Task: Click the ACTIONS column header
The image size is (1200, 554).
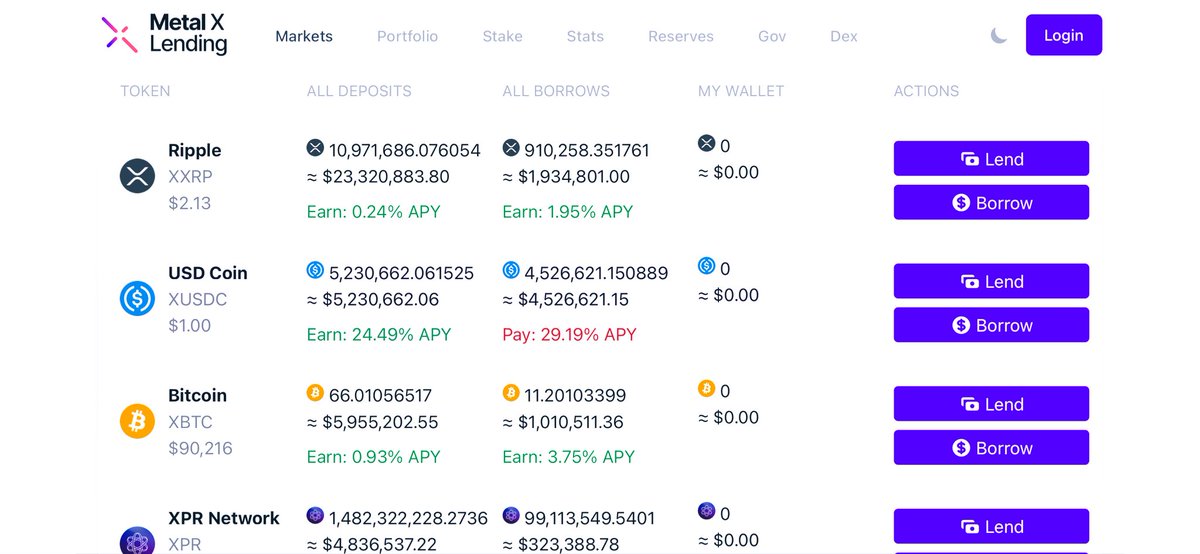Action: point(926,91)
